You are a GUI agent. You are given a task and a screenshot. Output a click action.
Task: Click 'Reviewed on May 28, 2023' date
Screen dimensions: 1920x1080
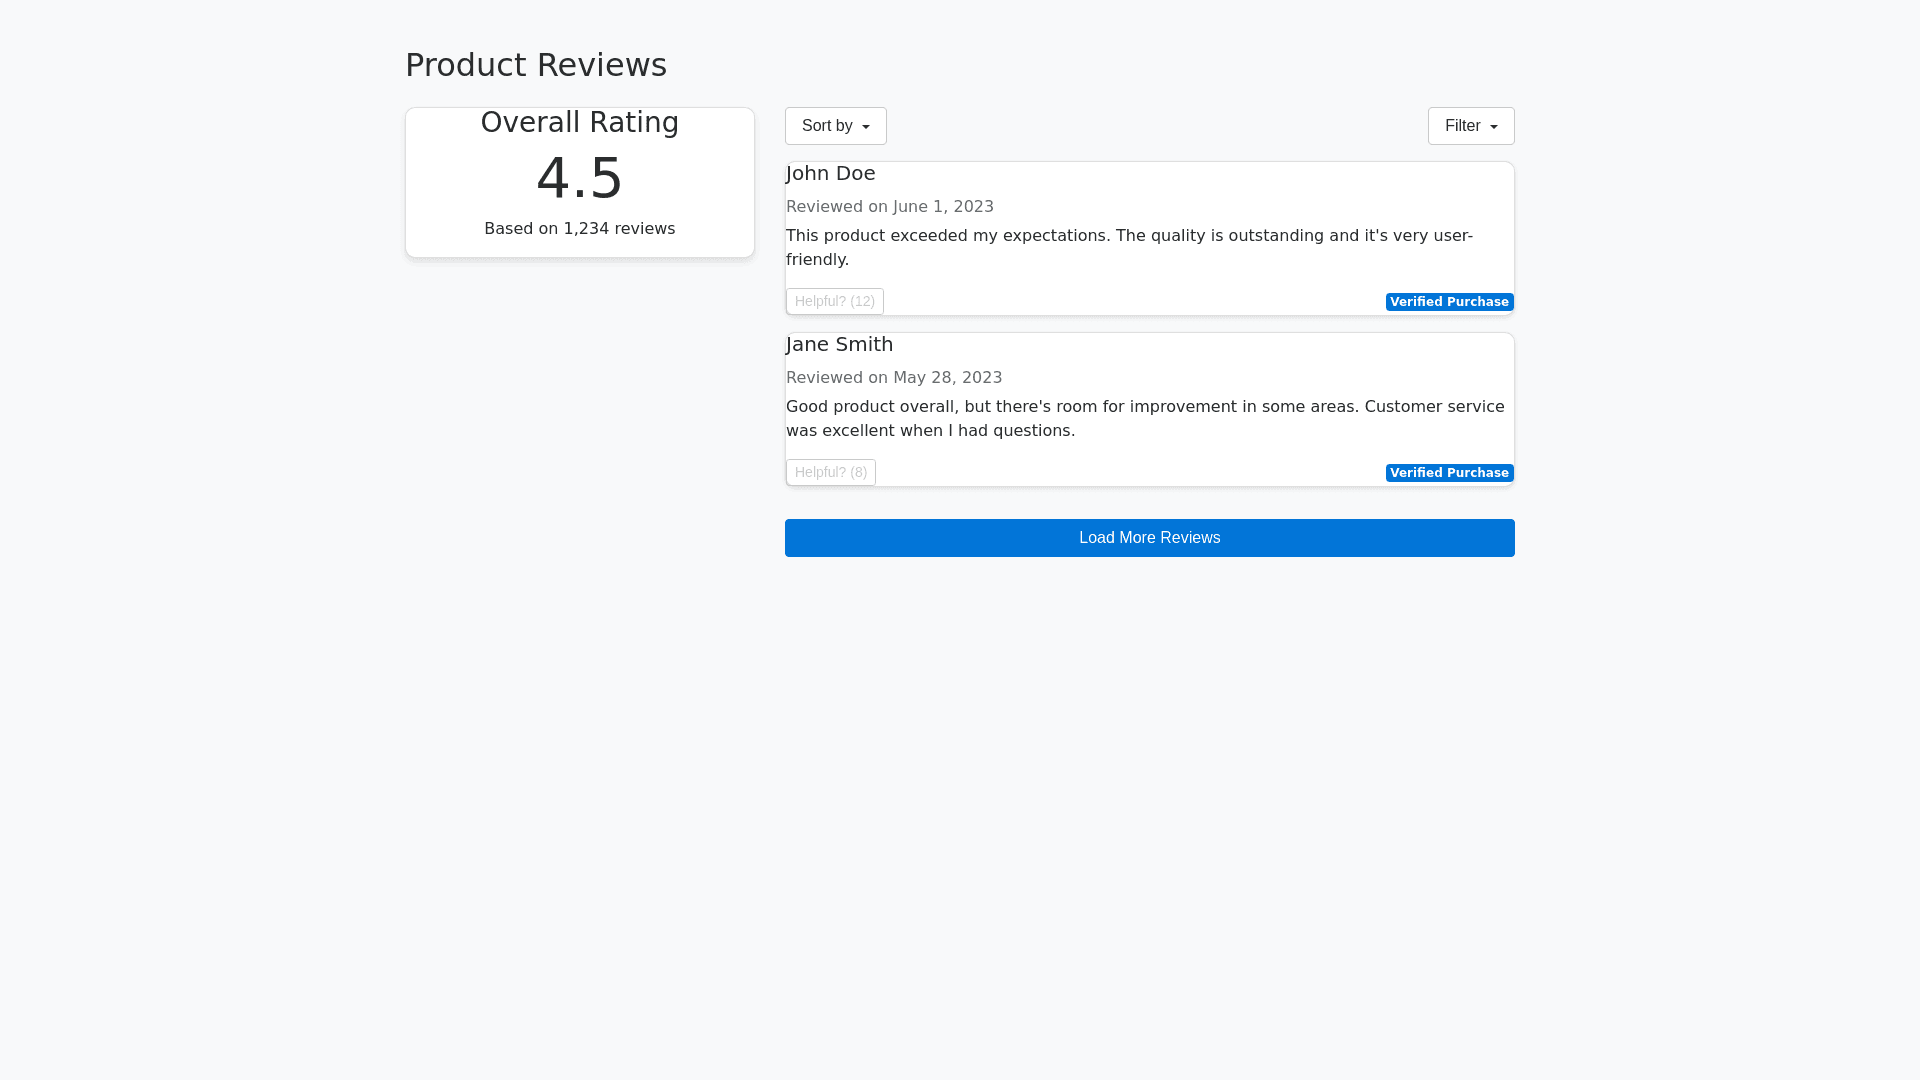click(893, 378)
